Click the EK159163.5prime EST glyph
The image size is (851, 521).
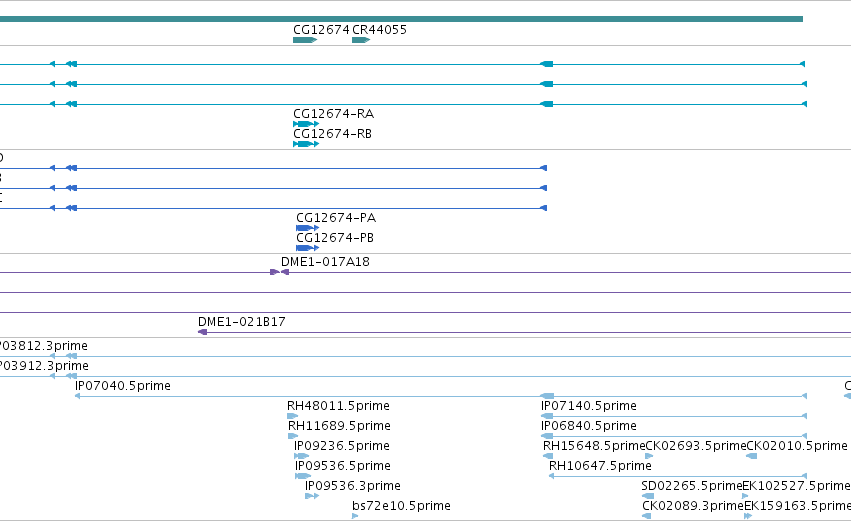[748, 516]
